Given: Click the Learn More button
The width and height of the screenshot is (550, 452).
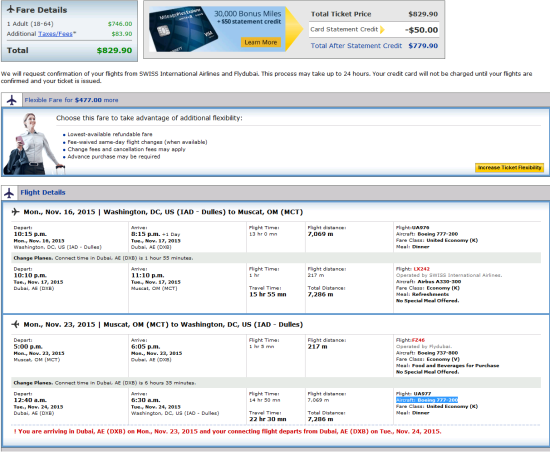Looking at the screenshot, I should pos(261,42).
